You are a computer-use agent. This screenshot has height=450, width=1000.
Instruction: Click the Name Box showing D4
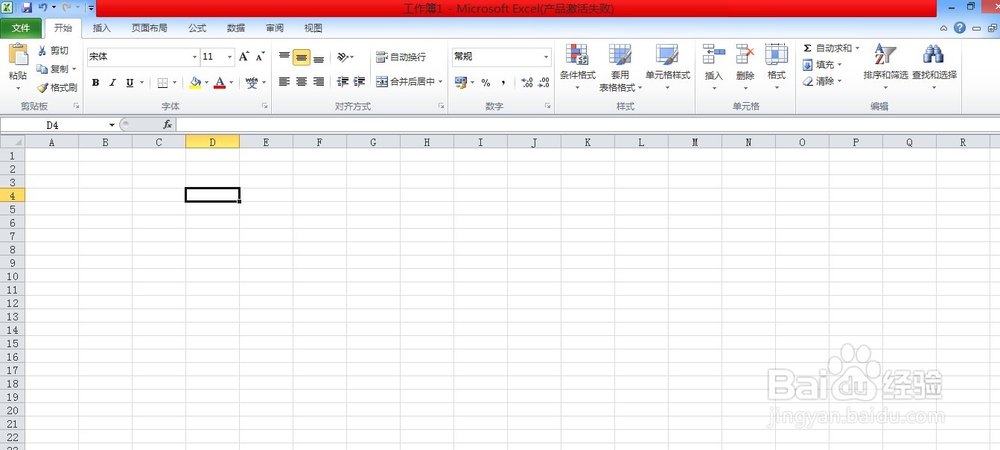[x=52, y=125]
